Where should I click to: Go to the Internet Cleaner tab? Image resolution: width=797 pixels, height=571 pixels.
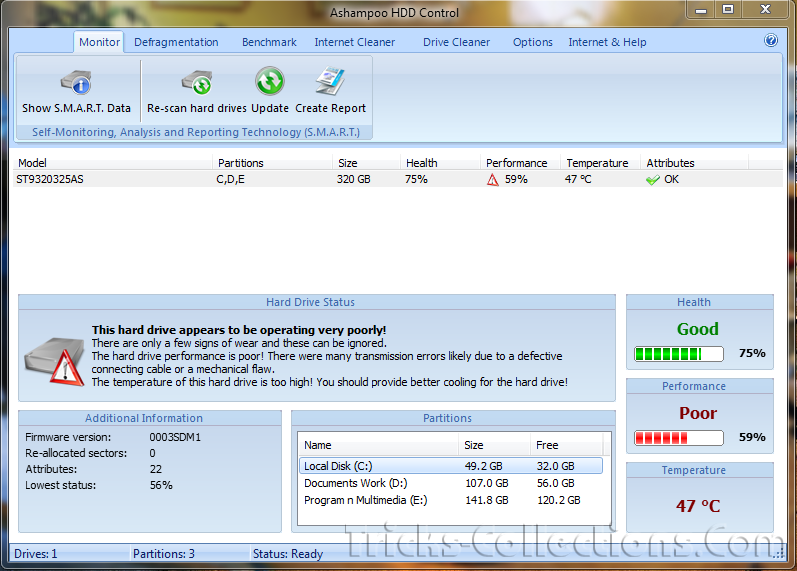pos(354,42)
